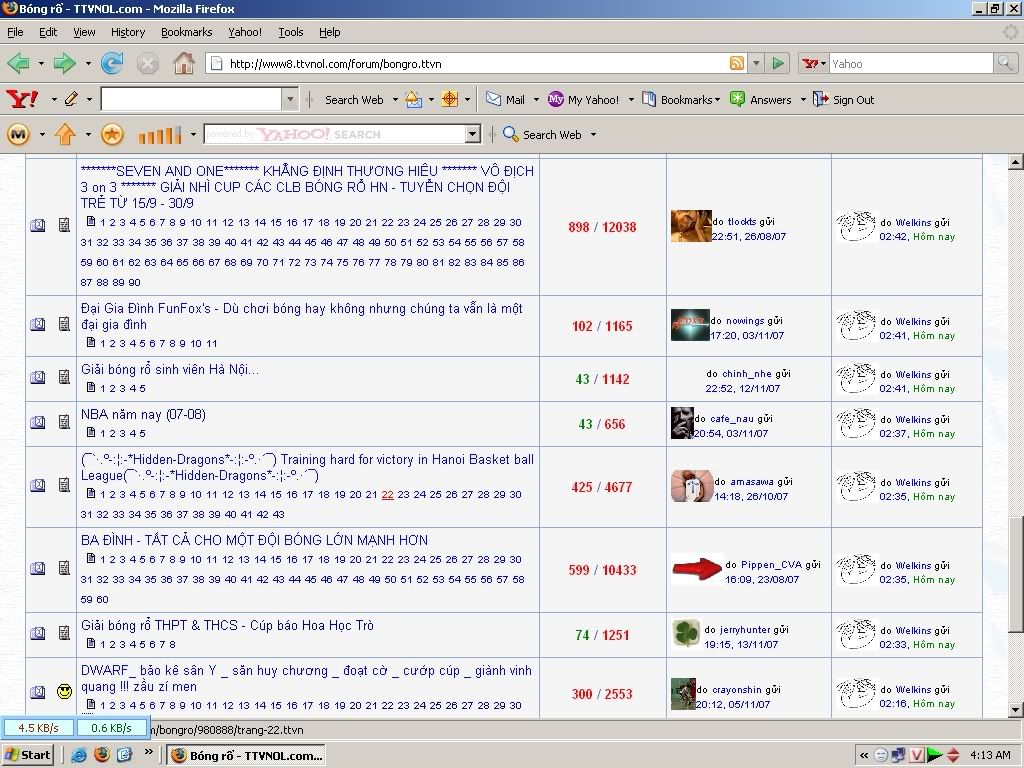Screen dimensions: 1024x768
Task: Click the smiley icon on DWARF thread
Action: [64, 691]
